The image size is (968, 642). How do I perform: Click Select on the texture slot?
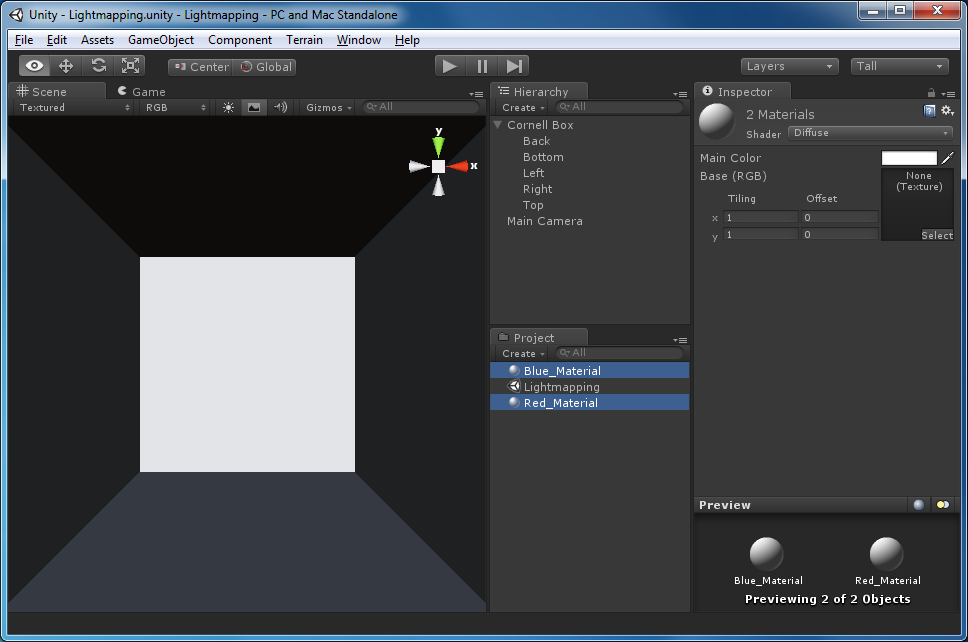(937, 235)
